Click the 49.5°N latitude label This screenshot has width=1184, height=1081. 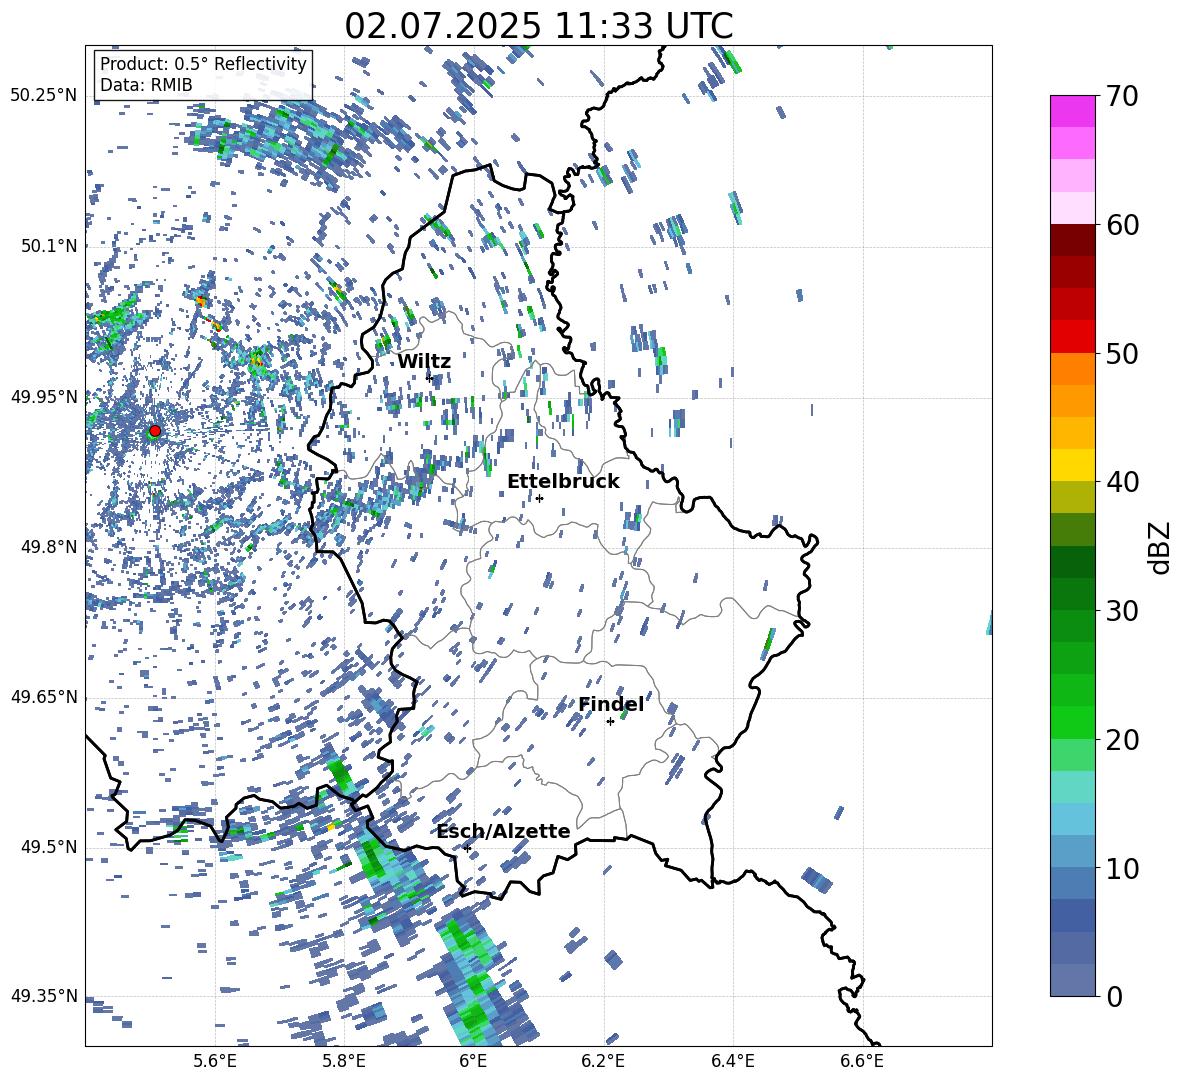click(x=48, y=848)
